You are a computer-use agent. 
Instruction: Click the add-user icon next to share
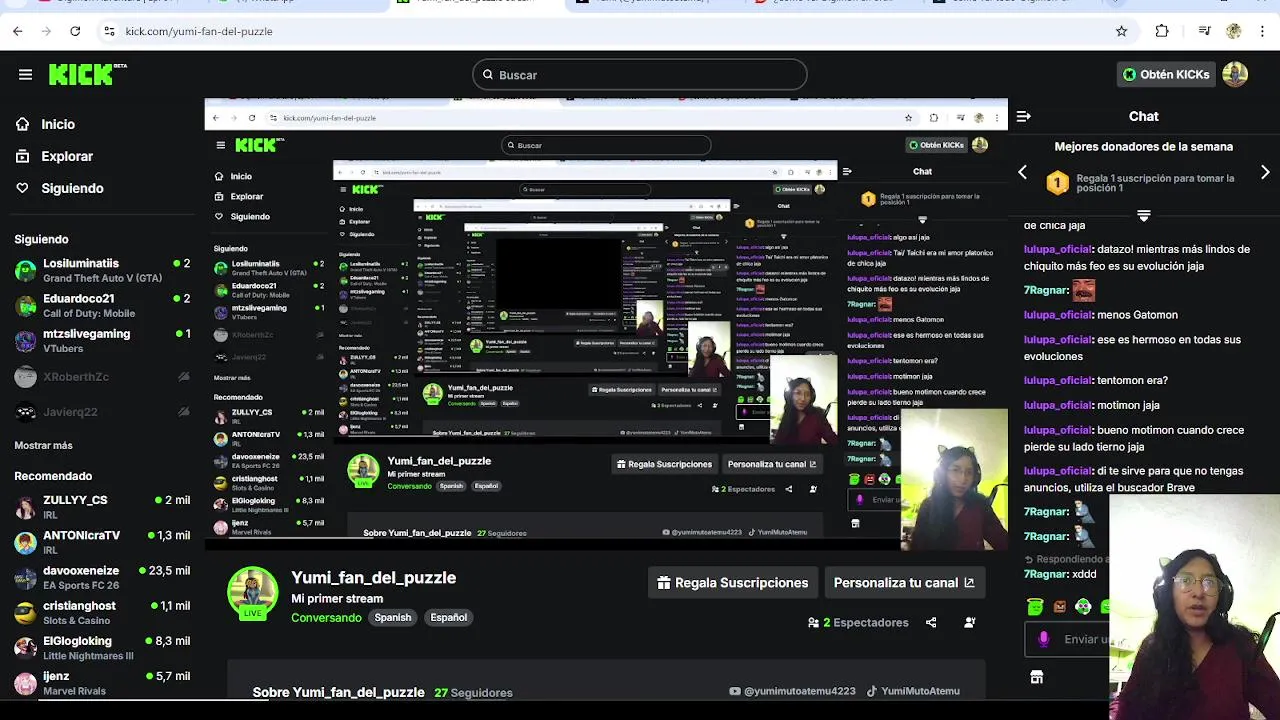(970, 622)
